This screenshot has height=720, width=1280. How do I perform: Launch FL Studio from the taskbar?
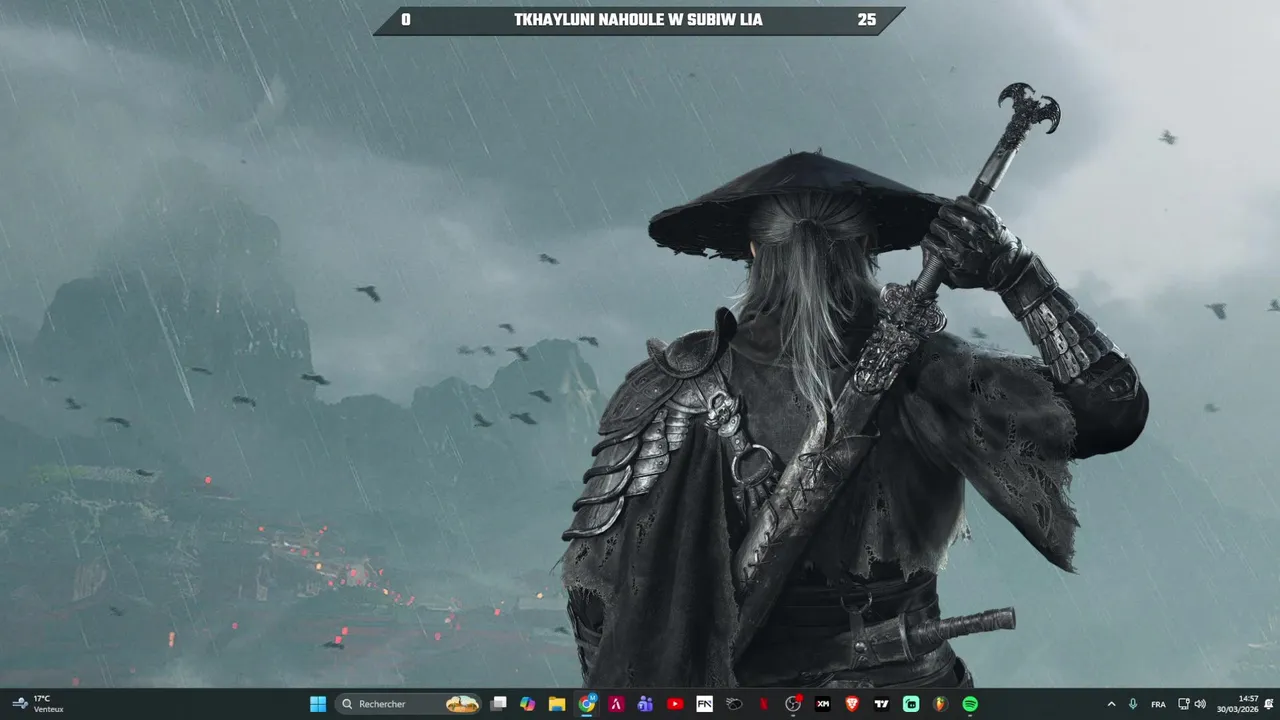[940, 704]
